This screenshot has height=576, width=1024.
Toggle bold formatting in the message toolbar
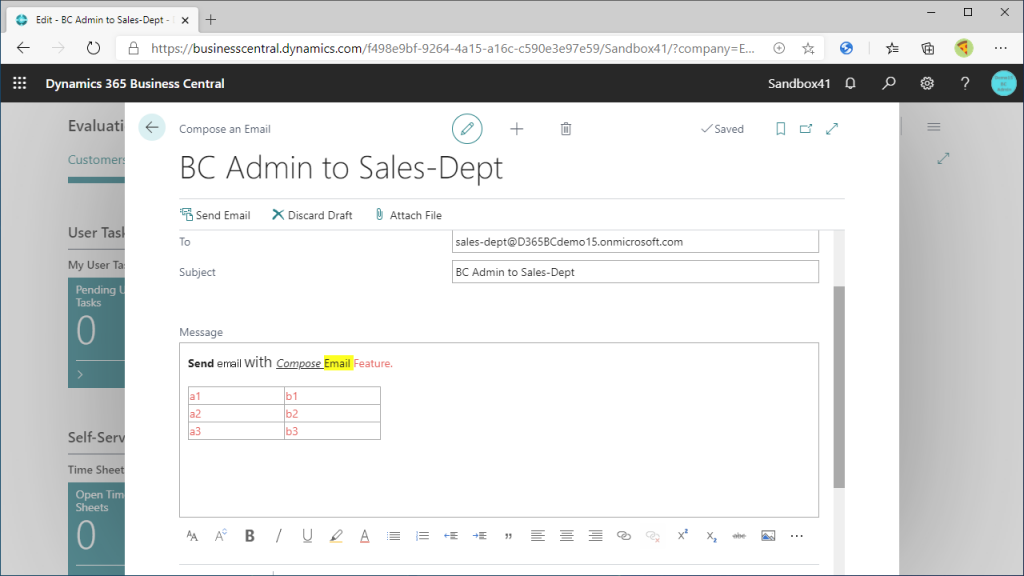pyautogui.click(x=249, y=536)
